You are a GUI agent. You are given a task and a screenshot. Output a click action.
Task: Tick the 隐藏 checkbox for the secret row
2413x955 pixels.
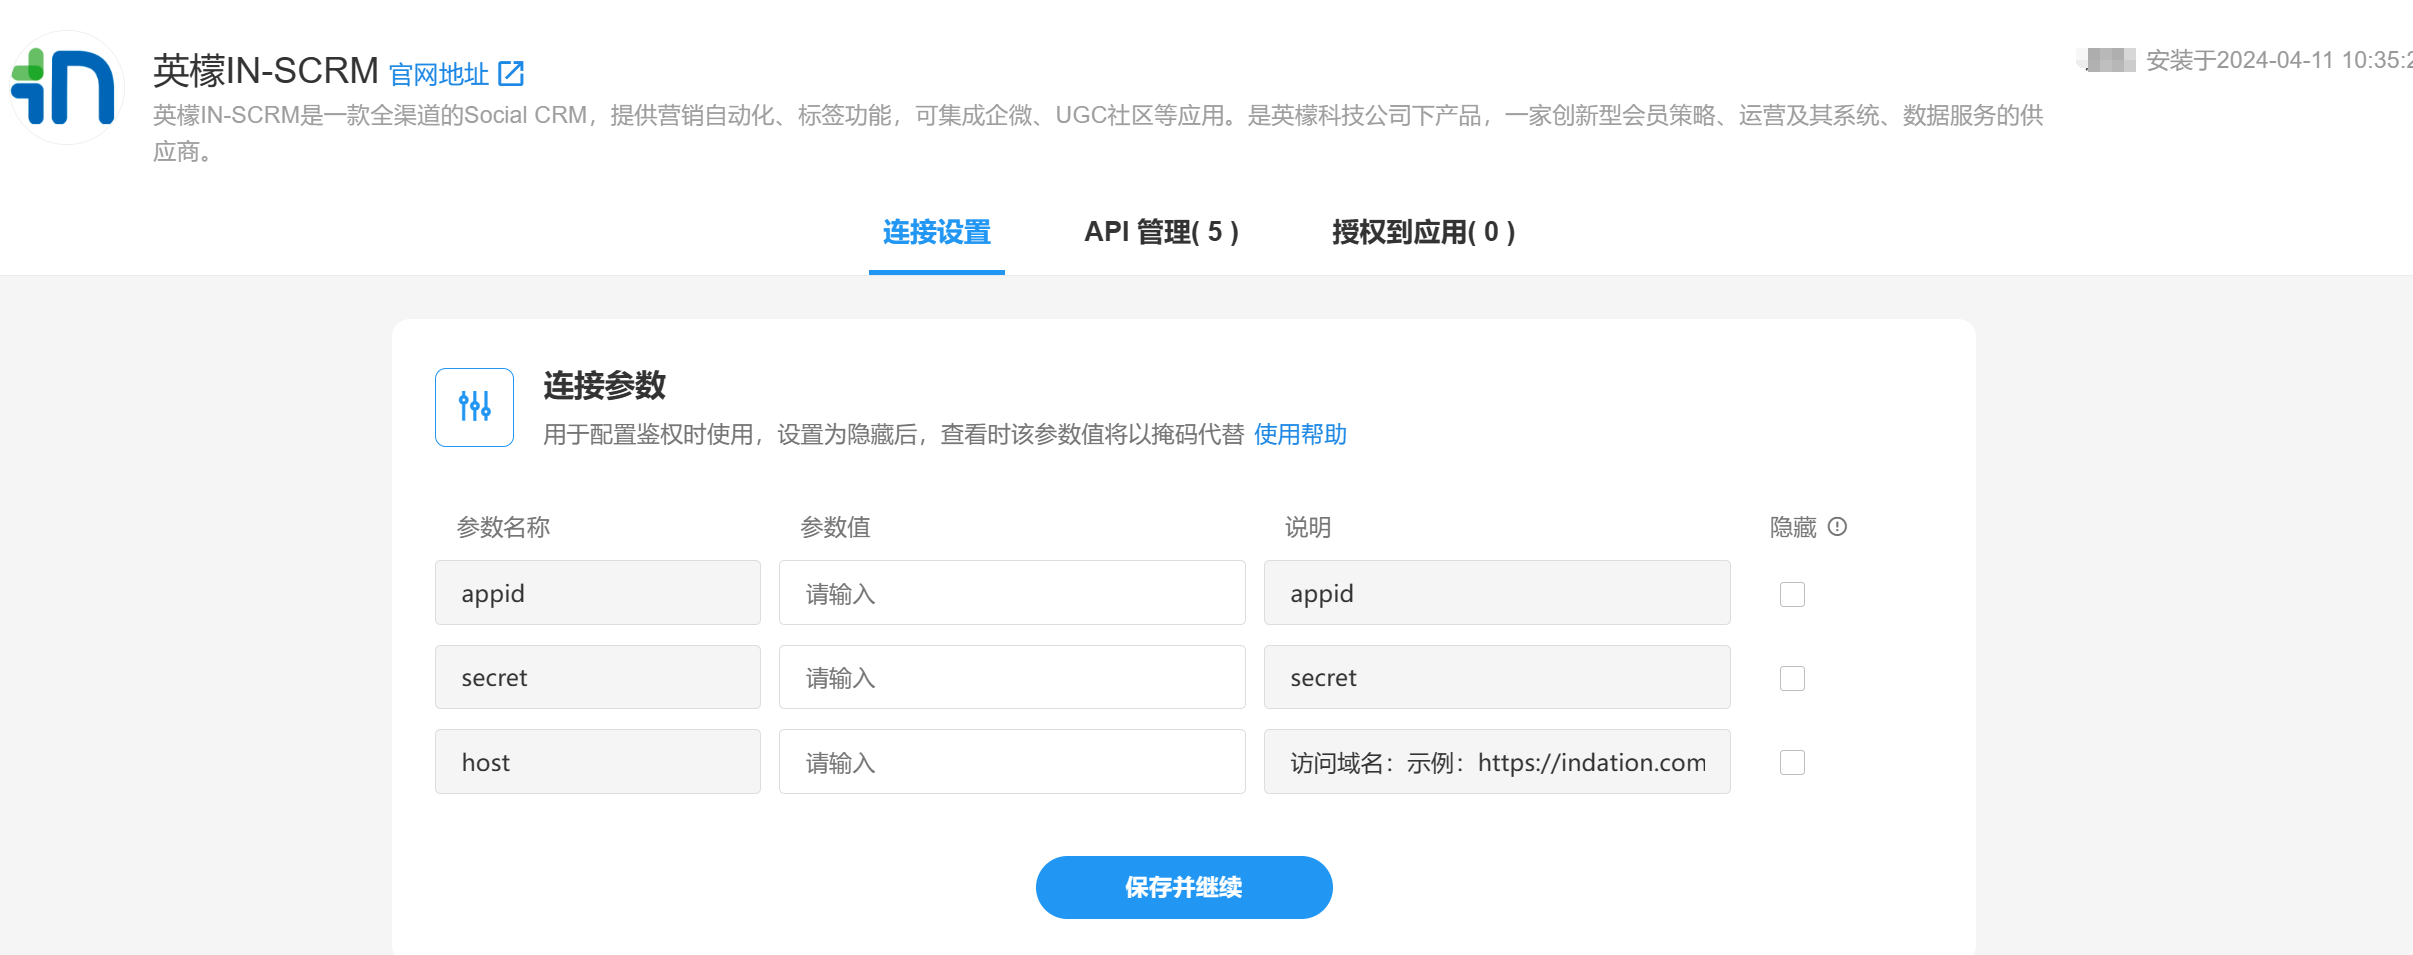[1792, 678]
